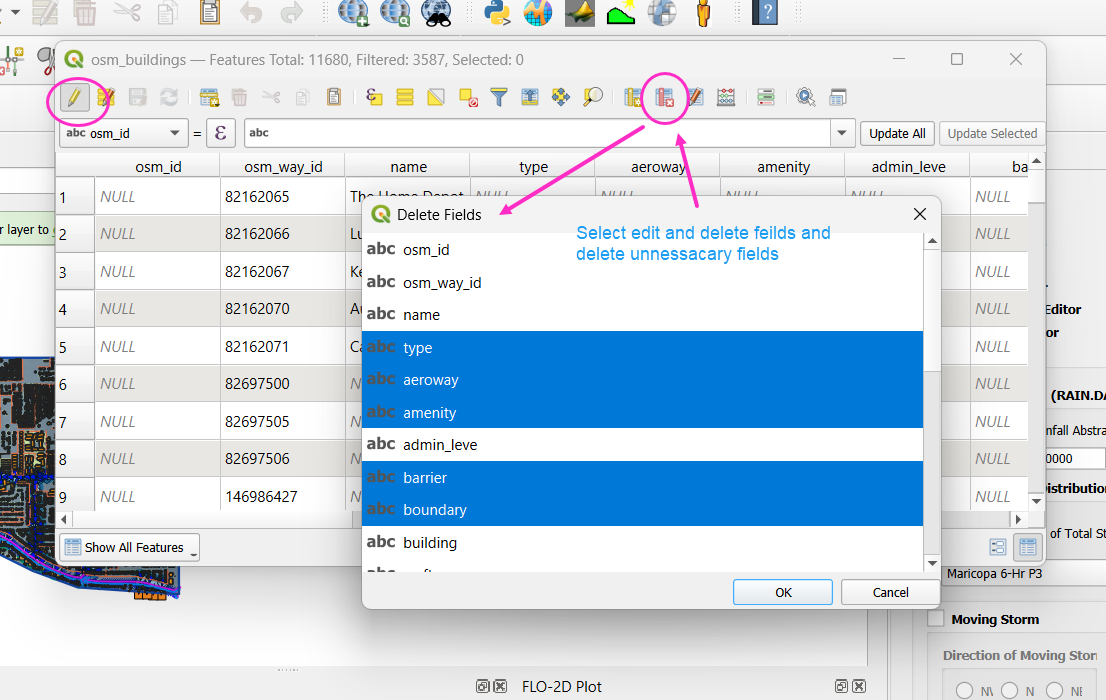This screenshot has width=1106, height=700.
Task: Switch to table view icon at bottom right
Action: pos(1027,547)
